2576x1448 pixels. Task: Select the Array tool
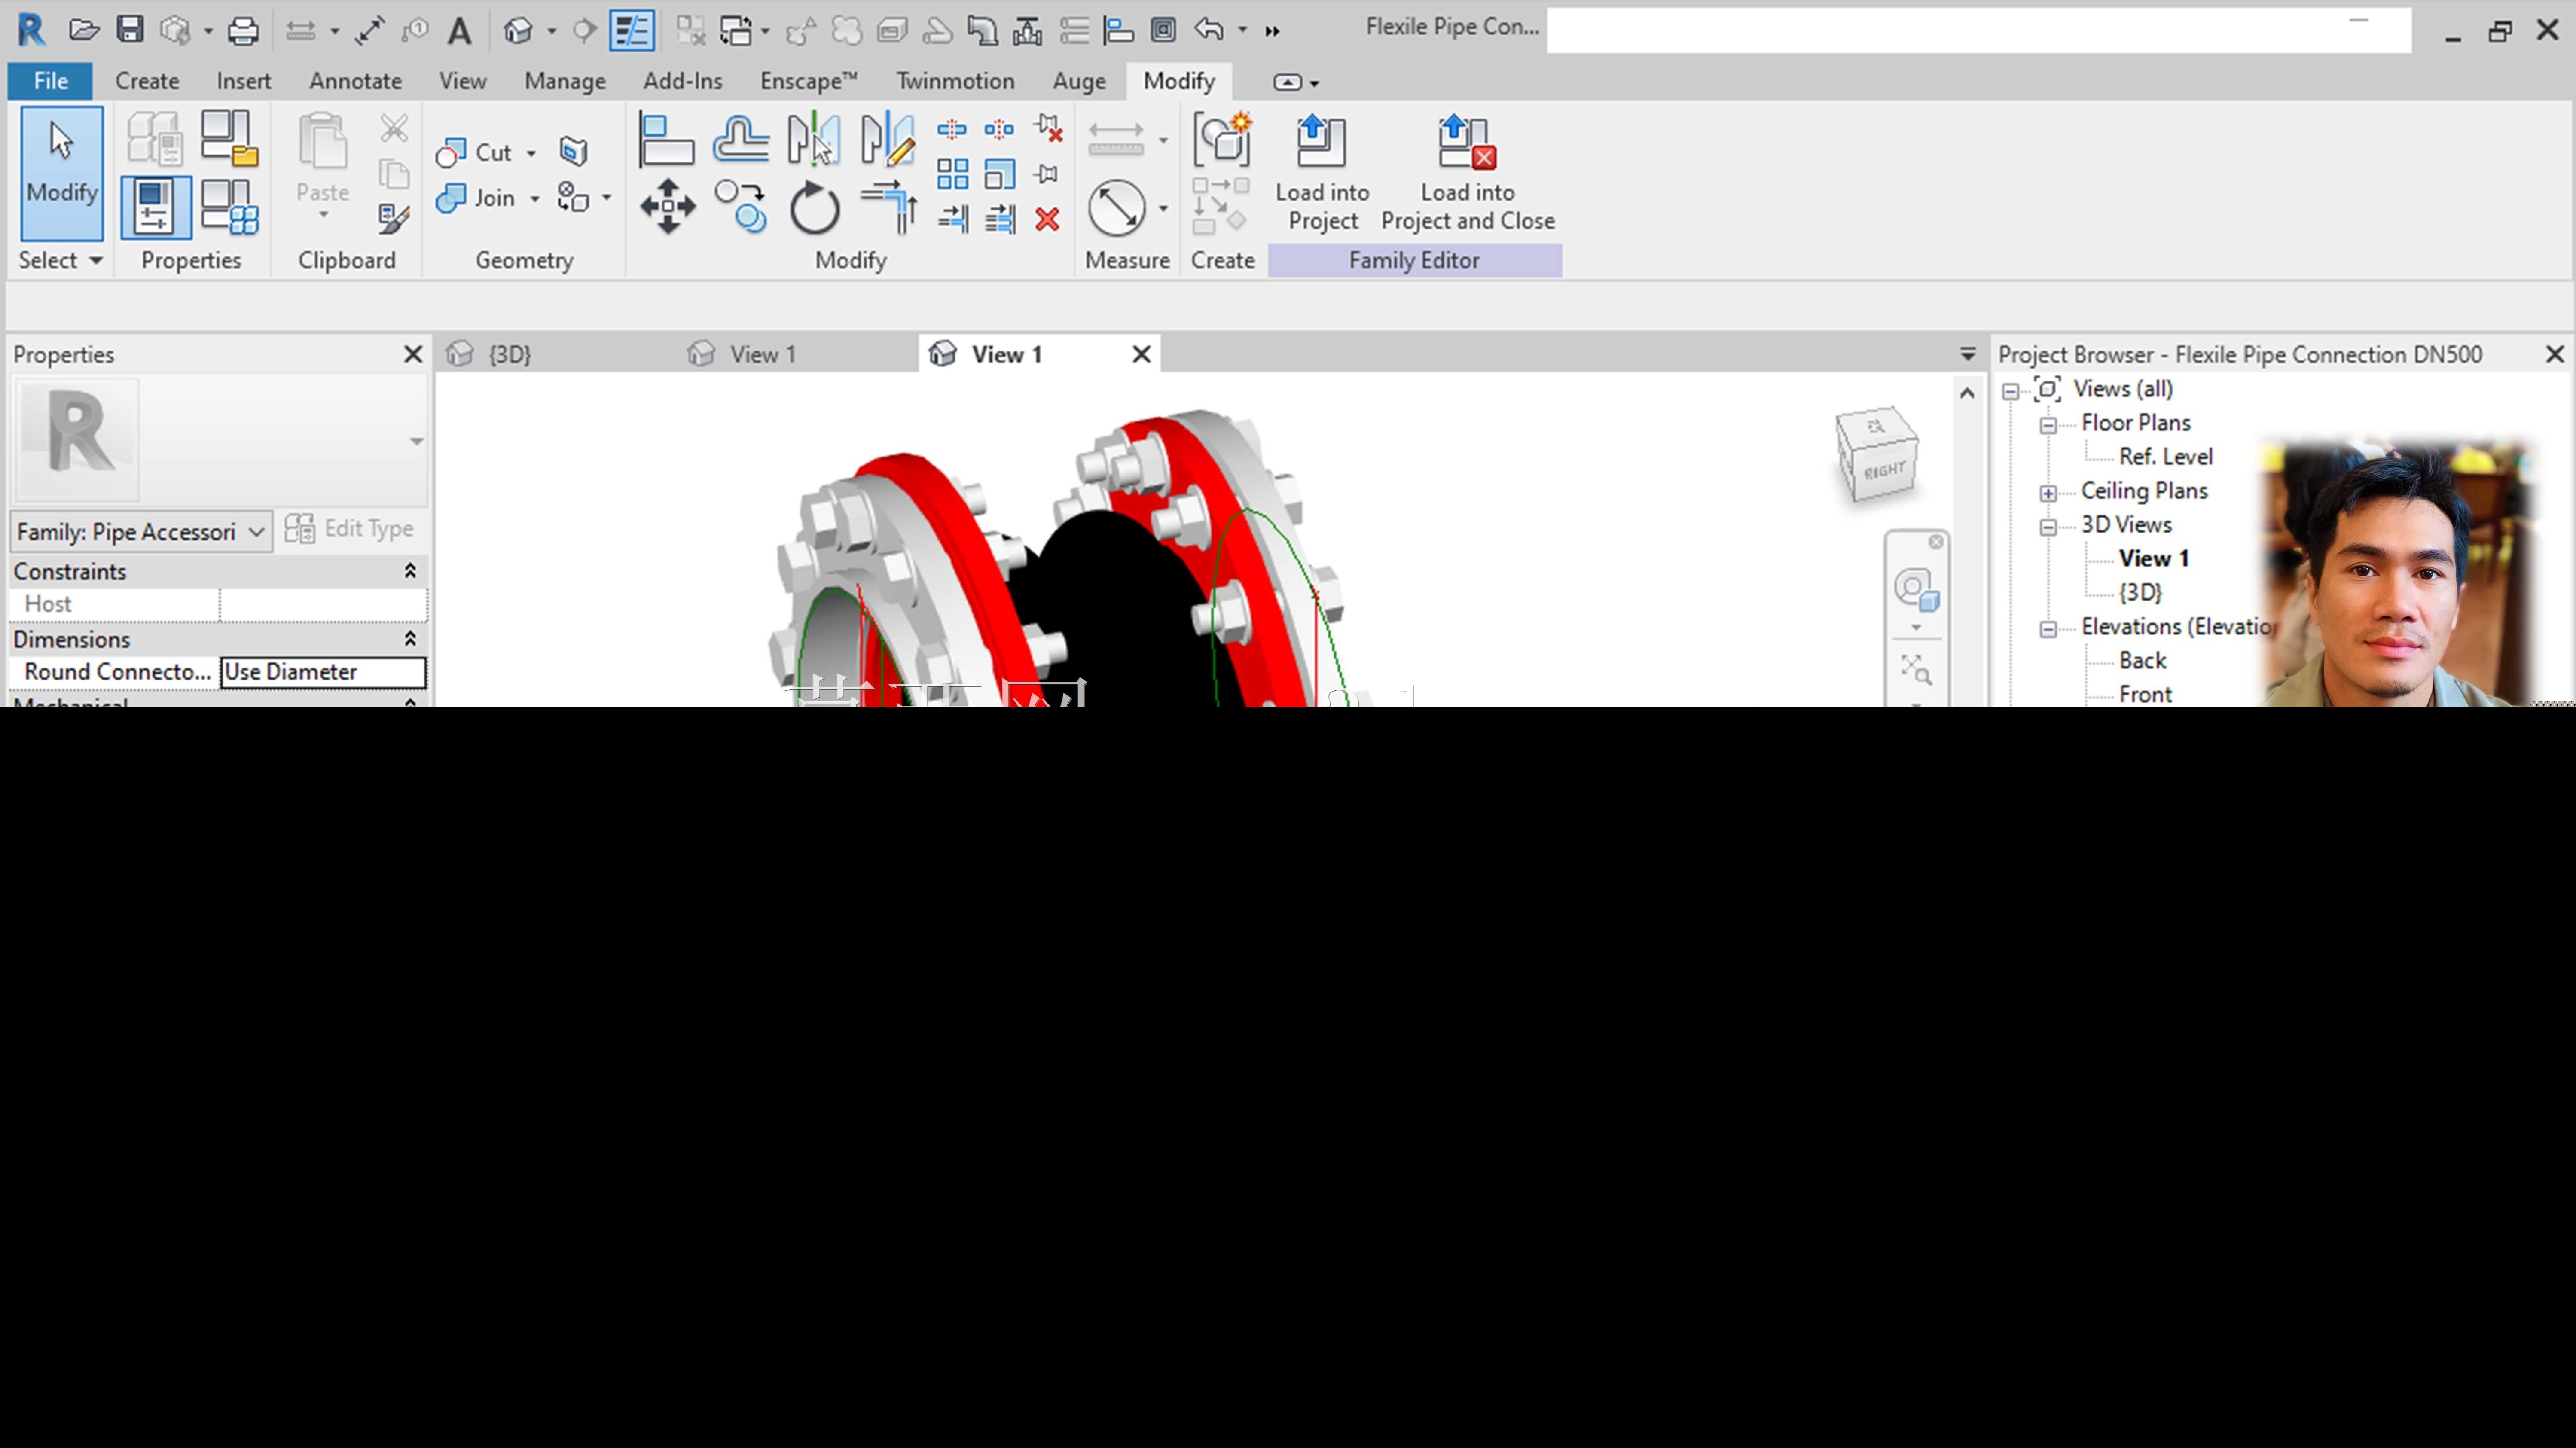952,174
